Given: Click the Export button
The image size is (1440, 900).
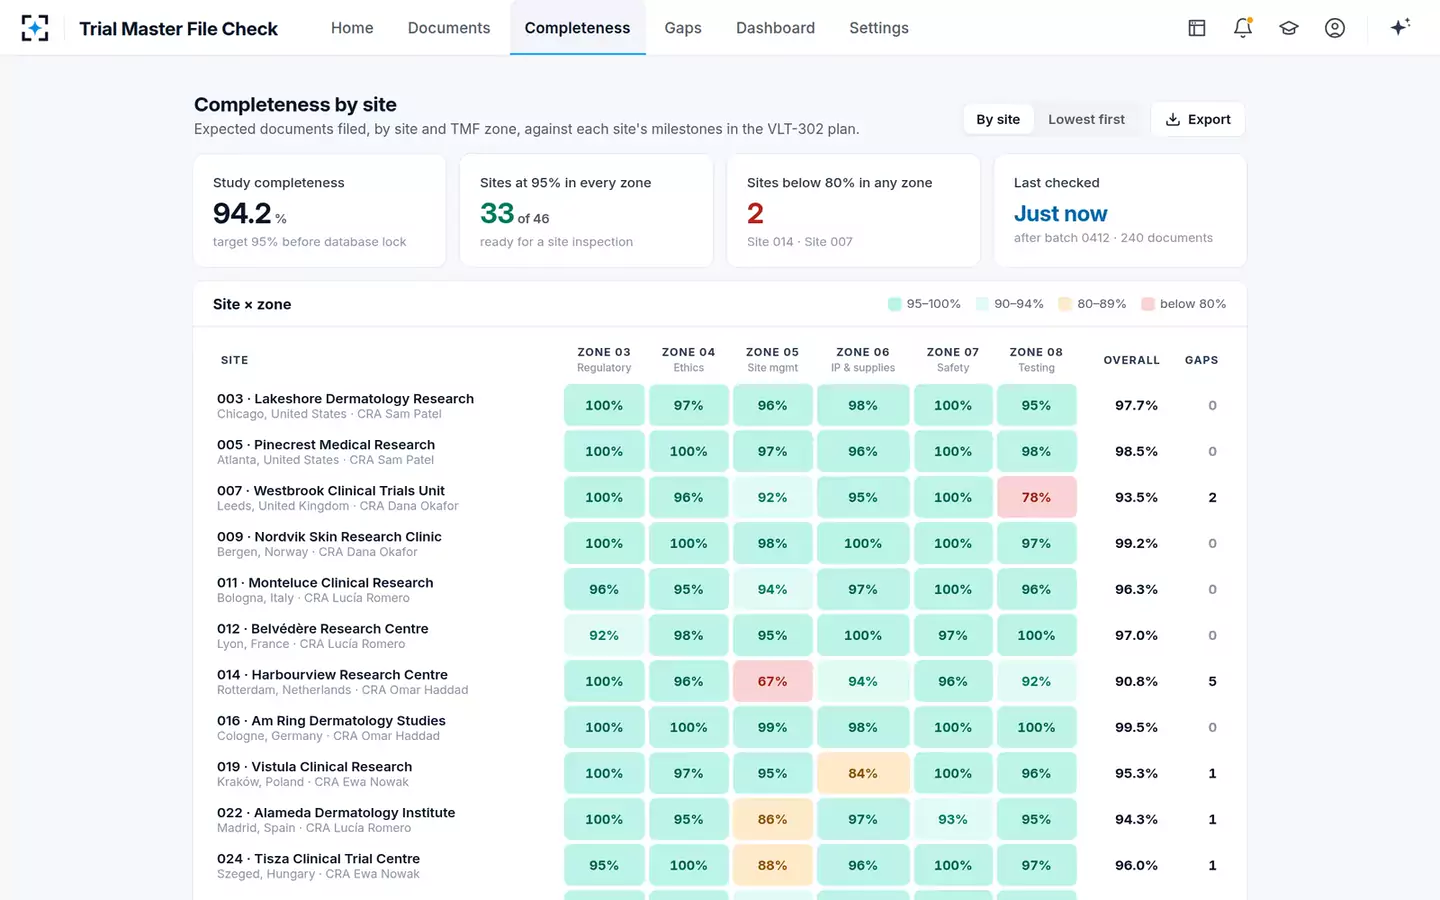Looking at the screenshot, I should tap(1198, 119).
